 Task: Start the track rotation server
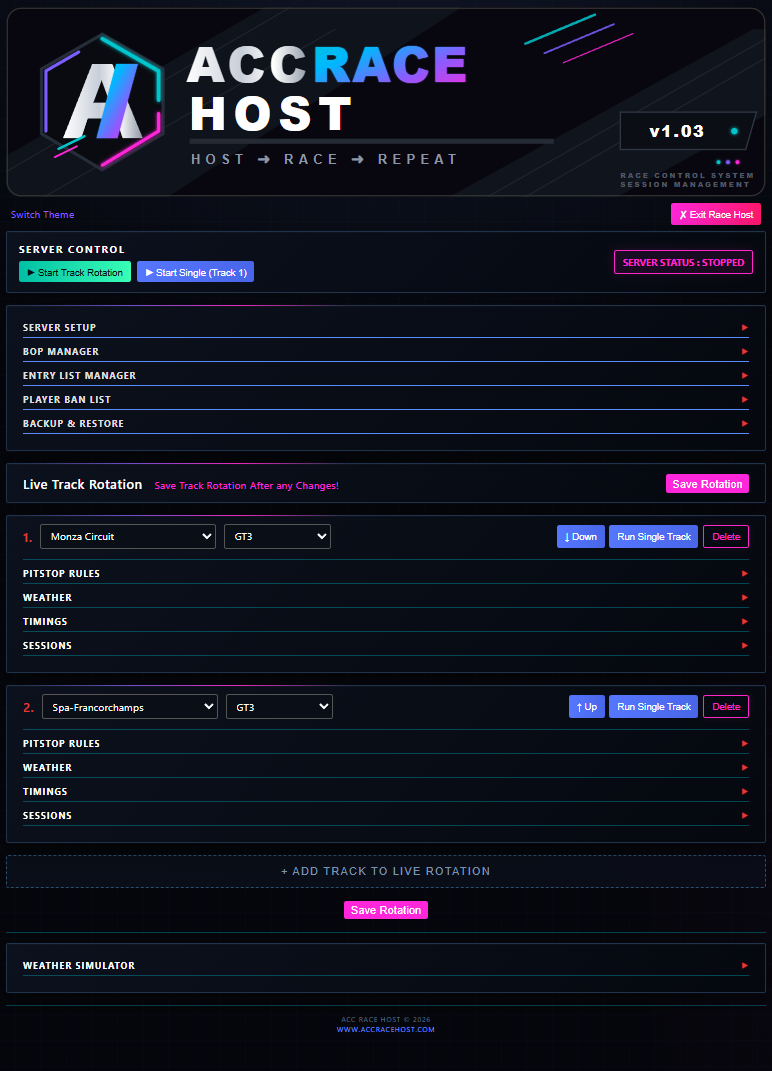75,272
